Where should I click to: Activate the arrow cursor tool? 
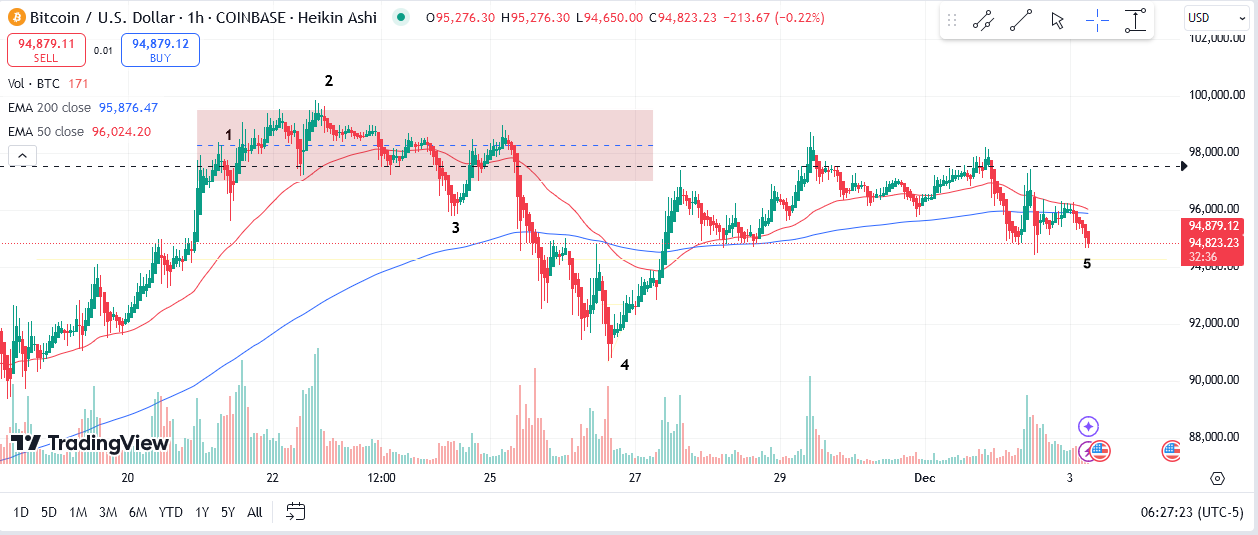(x=1058, y=20)
